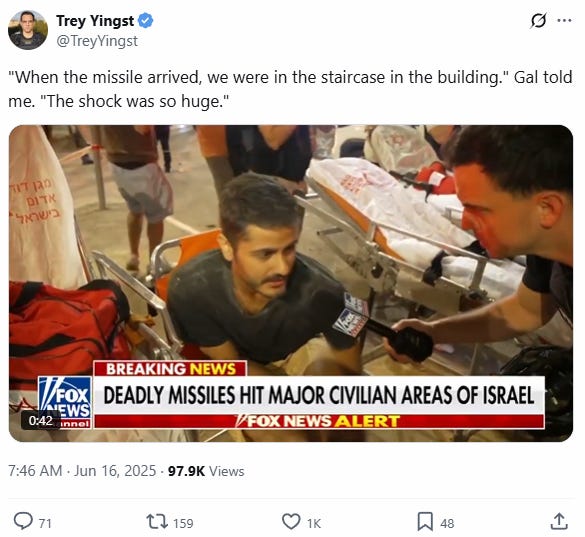
Task: Open the three-dot more options menu
Action: (x=564, y=21)
